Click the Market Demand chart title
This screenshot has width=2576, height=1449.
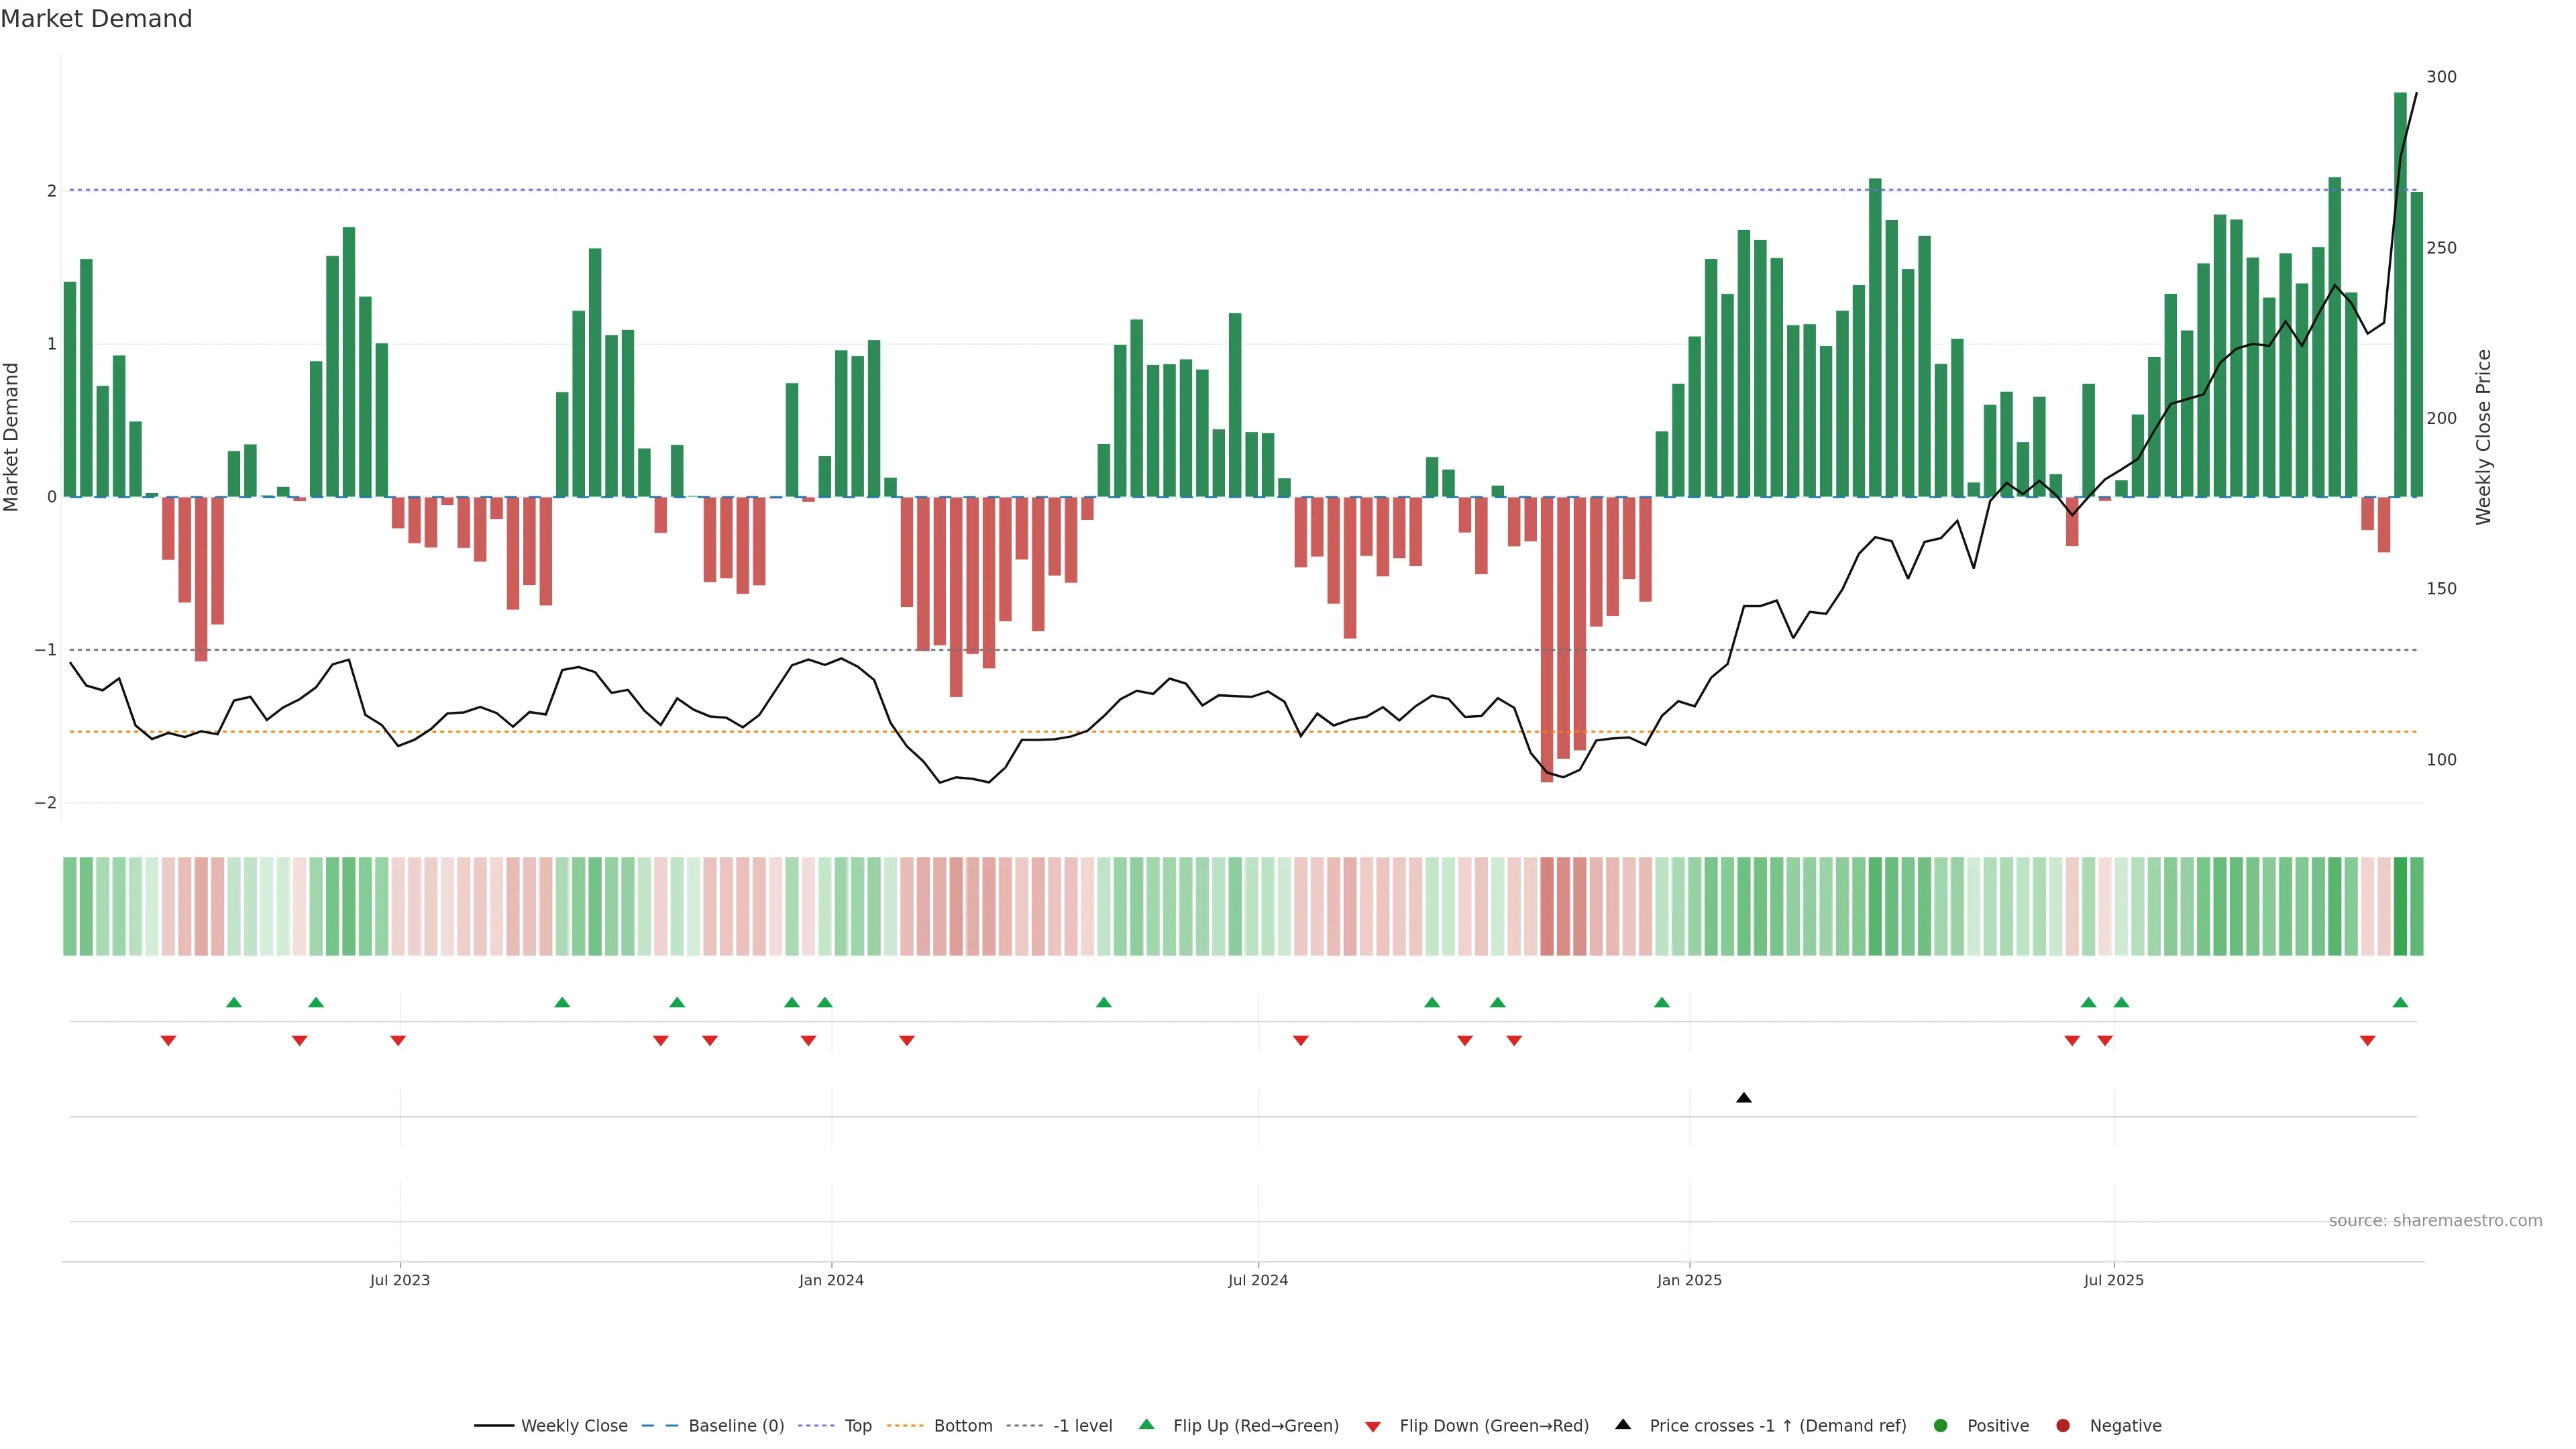[96, 19]
